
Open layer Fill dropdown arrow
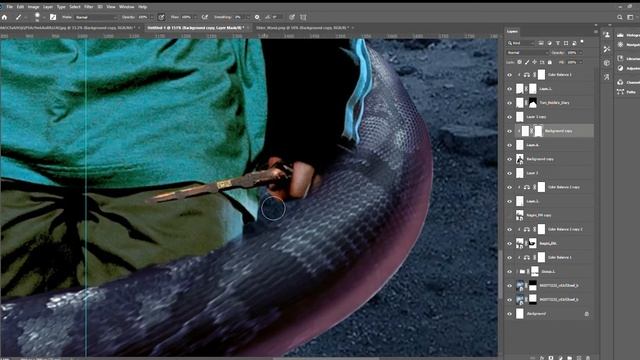coord(581,62)
